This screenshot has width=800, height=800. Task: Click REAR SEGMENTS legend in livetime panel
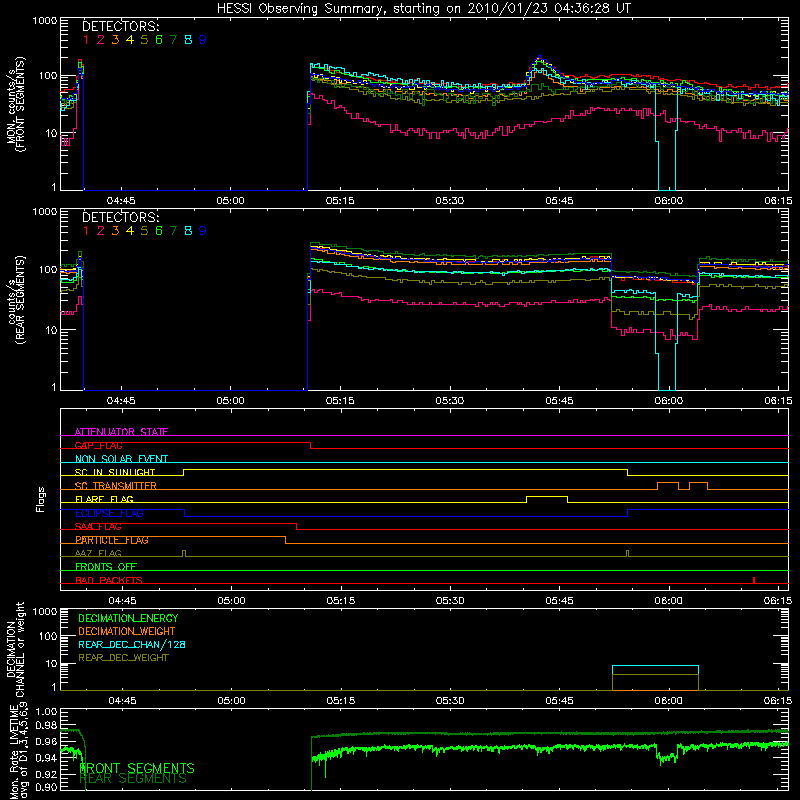tap(134, 779)
